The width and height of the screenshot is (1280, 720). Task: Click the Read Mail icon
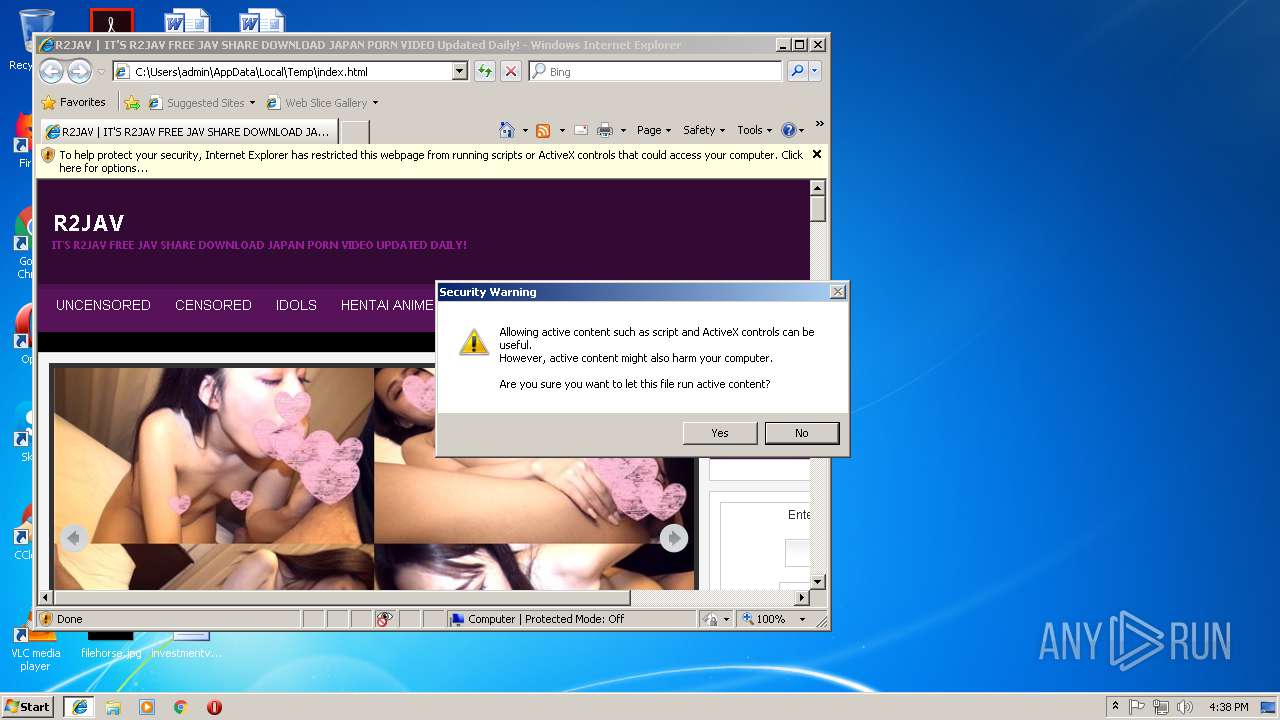581,130
